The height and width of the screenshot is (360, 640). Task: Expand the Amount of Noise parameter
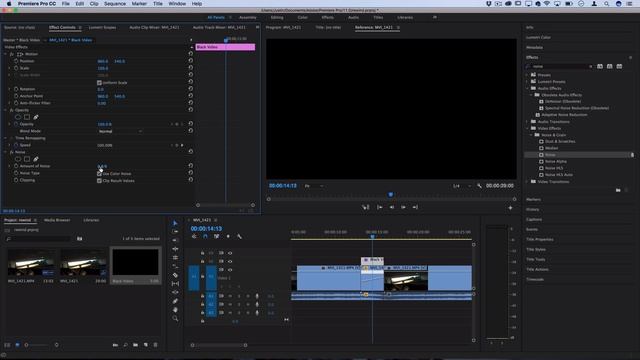pyautogui.click(x=10, y=166)
